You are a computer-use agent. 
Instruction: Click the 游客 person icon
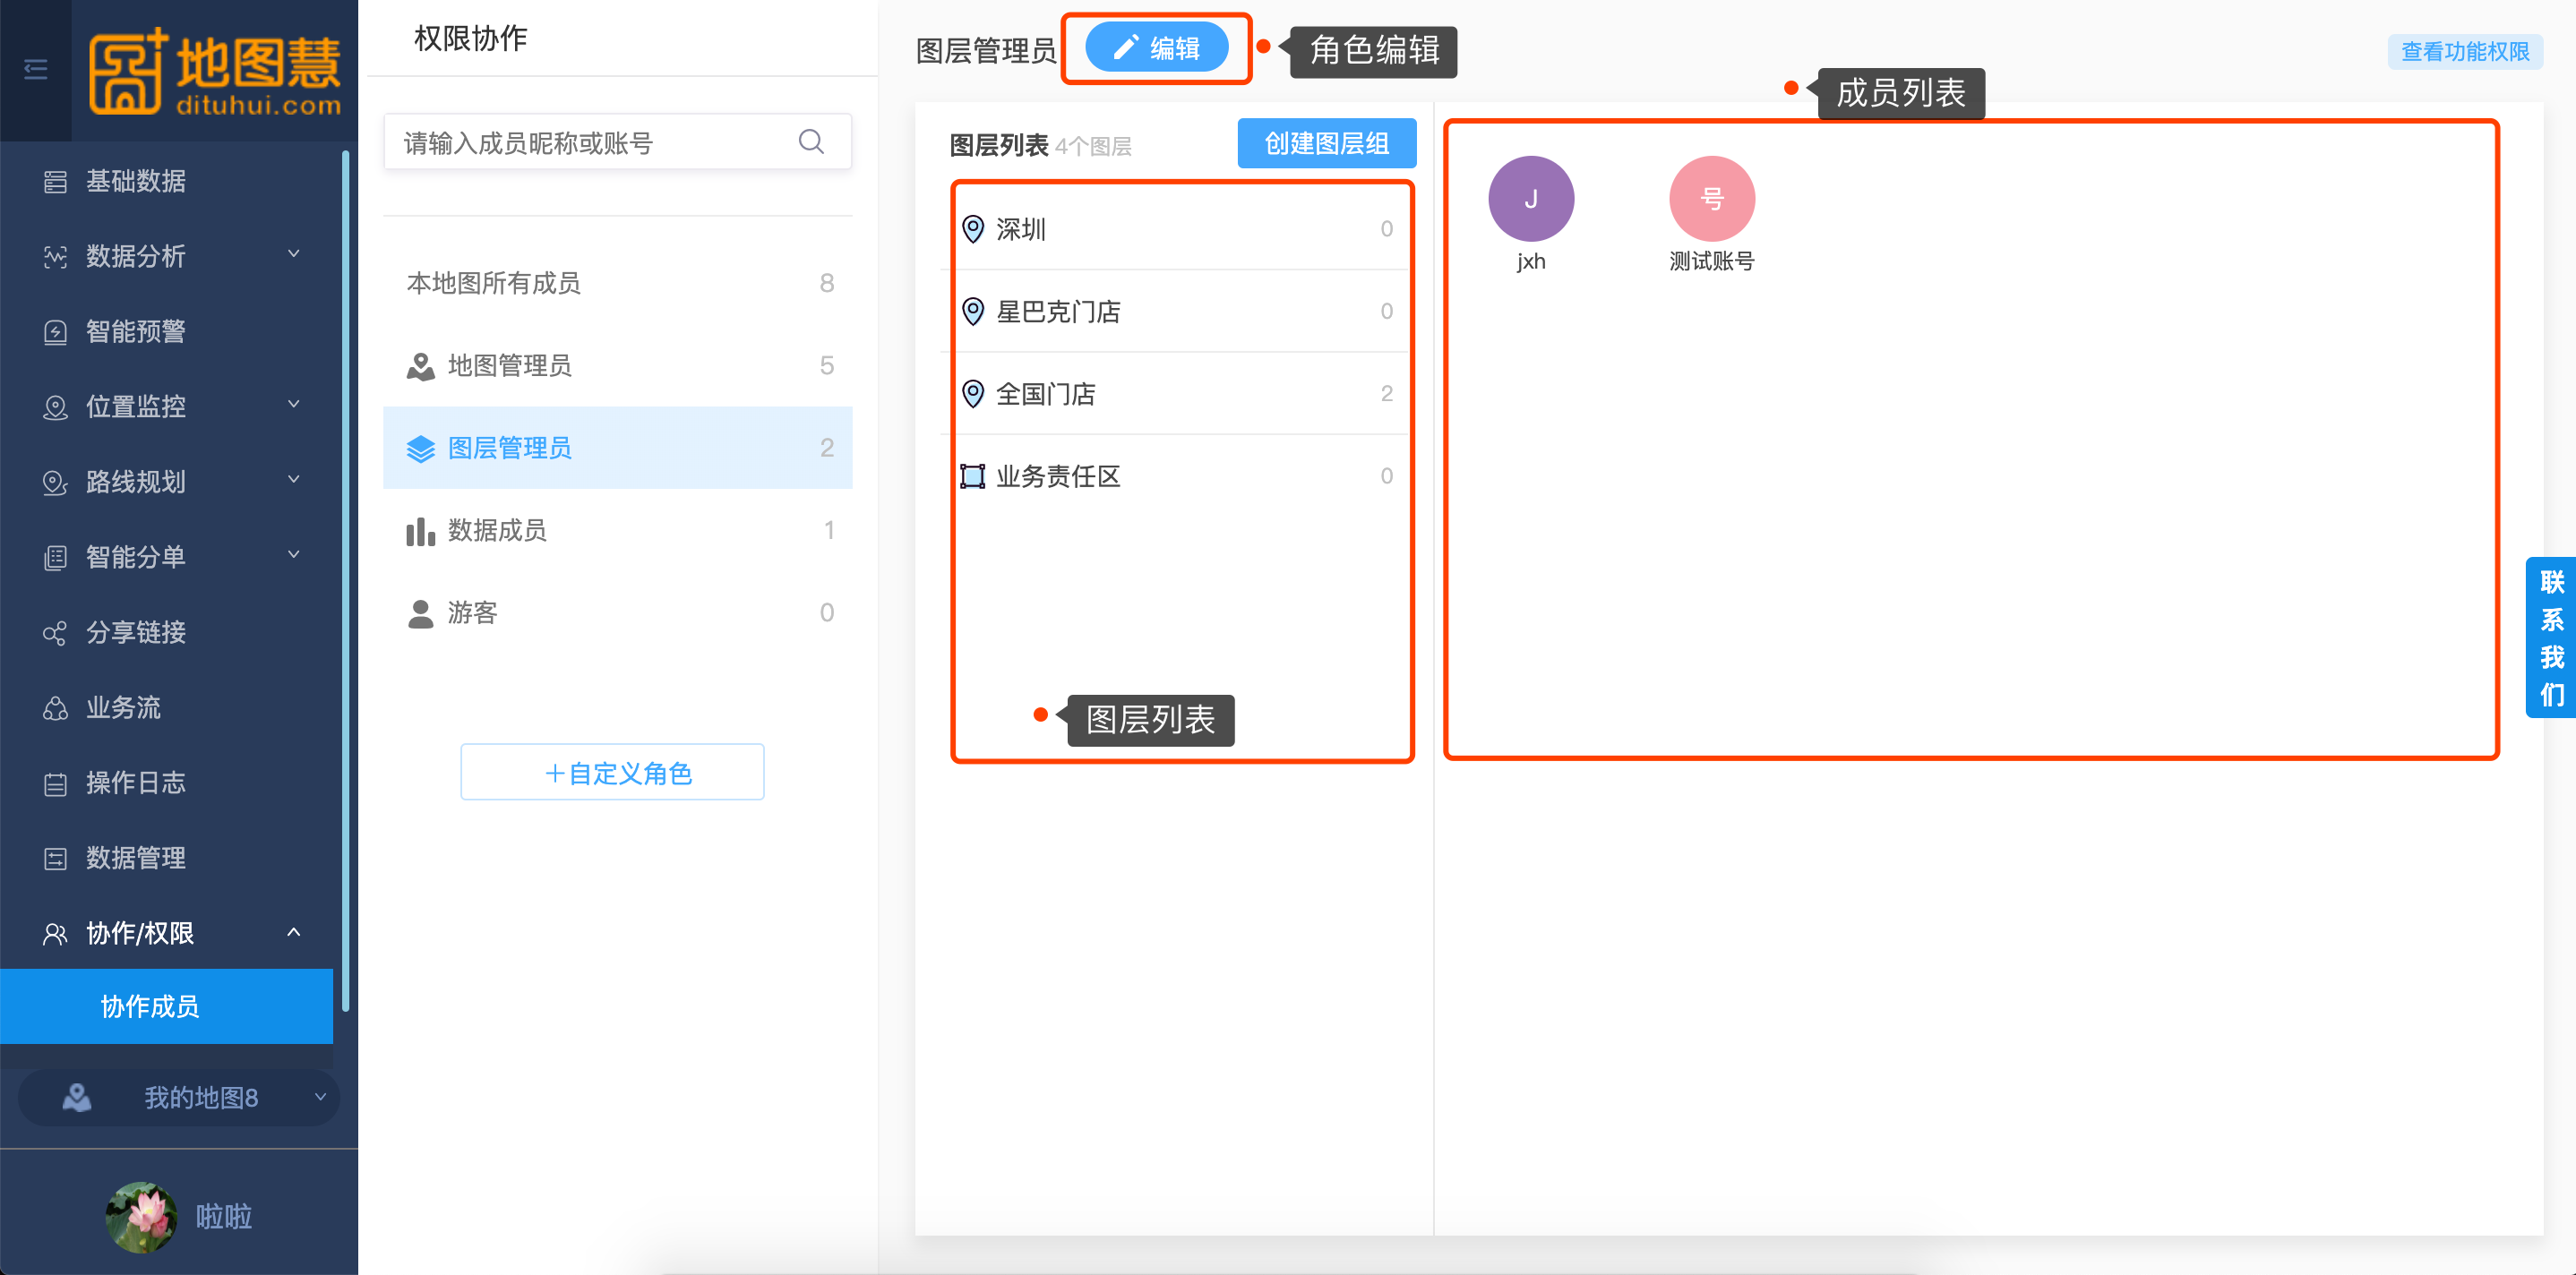coord(420,613)
